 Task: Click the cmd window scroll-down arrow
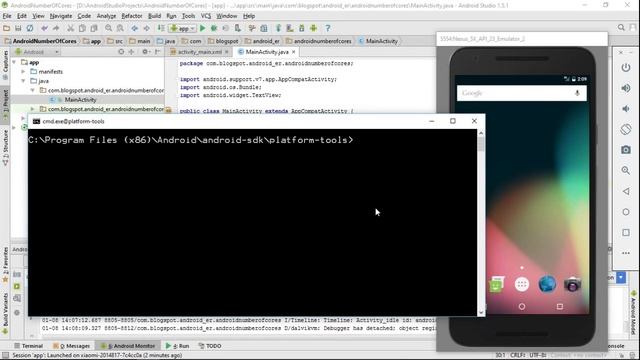pos(481,312)
